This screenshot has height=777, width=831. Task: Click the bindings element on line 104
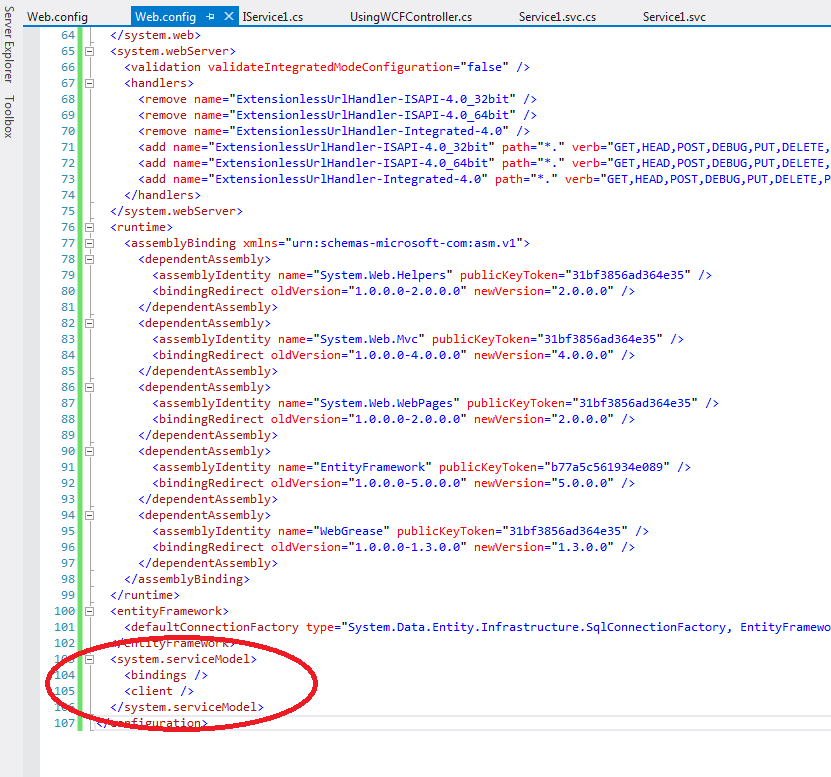(x=166, y=675)
